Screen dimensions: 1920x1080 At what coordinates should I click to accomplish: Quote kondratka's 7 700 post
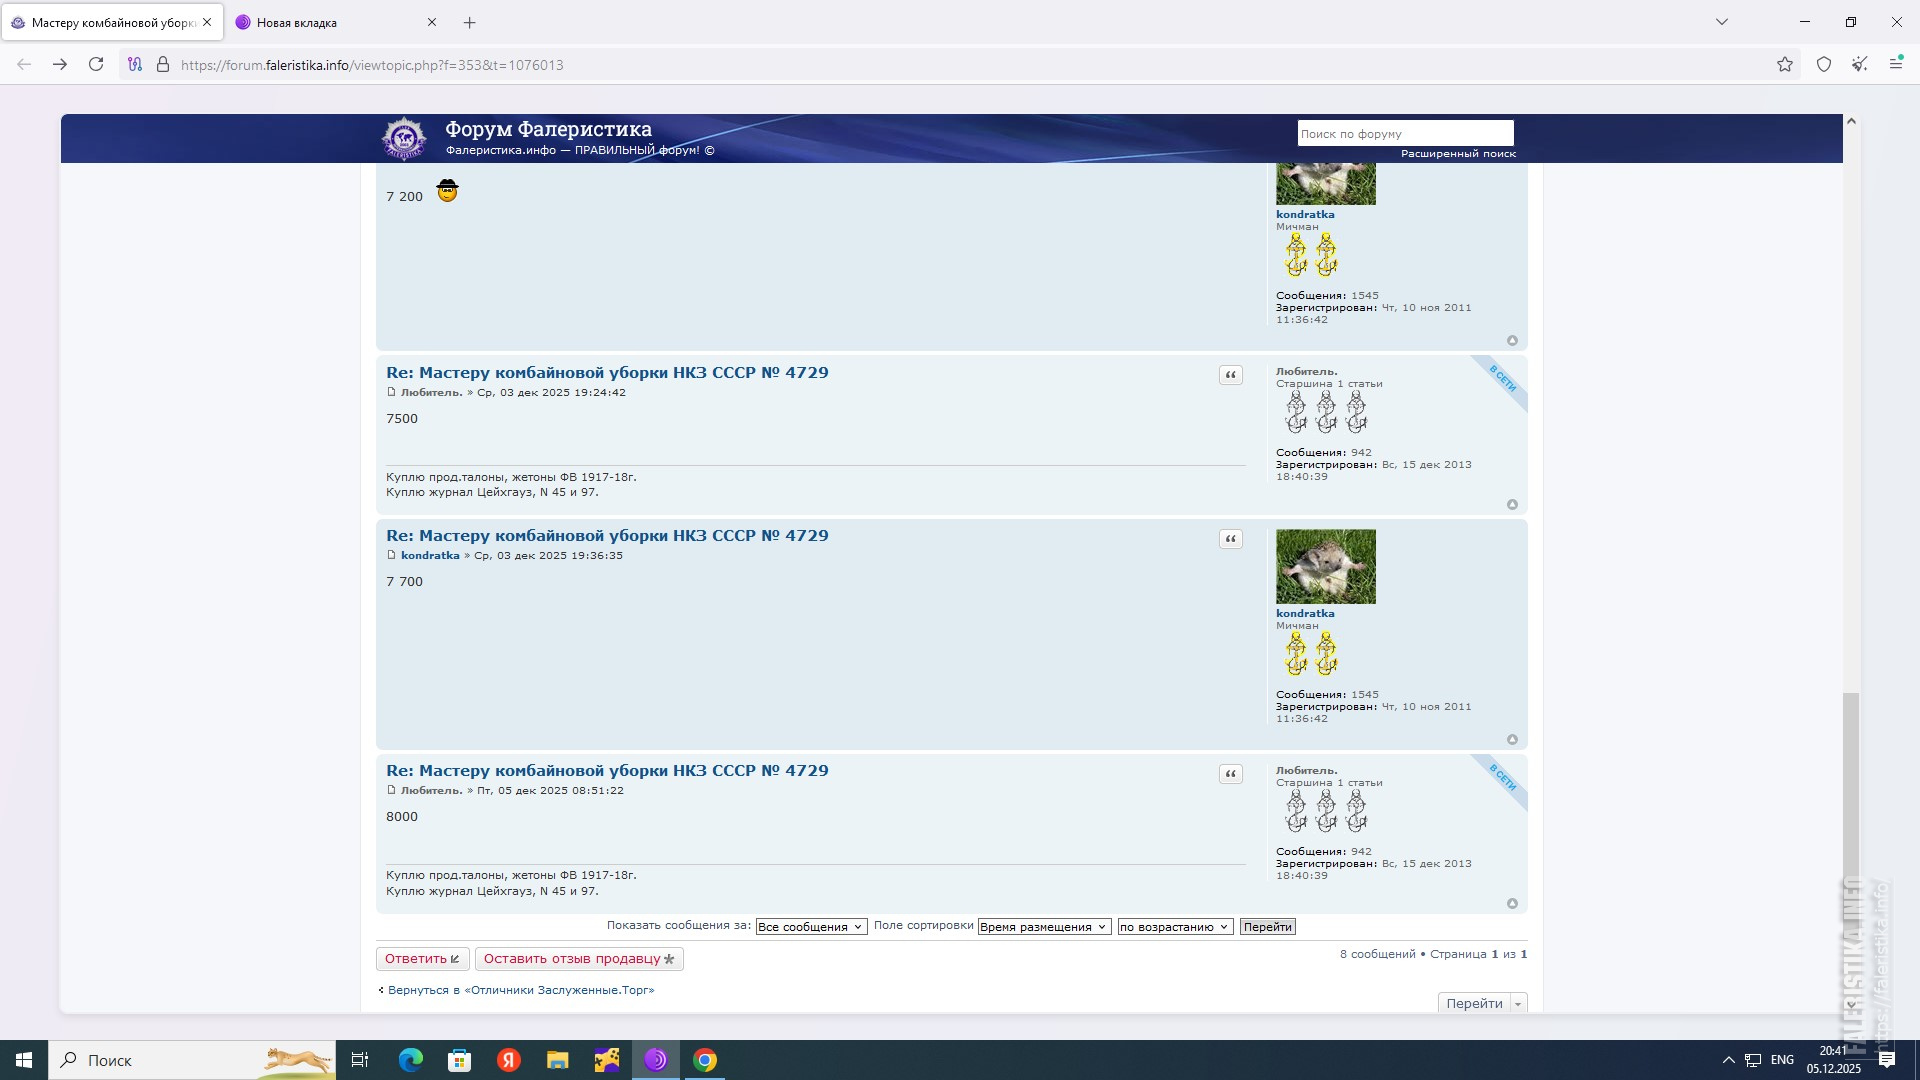pyautogui.click(x=1231, y=539)
